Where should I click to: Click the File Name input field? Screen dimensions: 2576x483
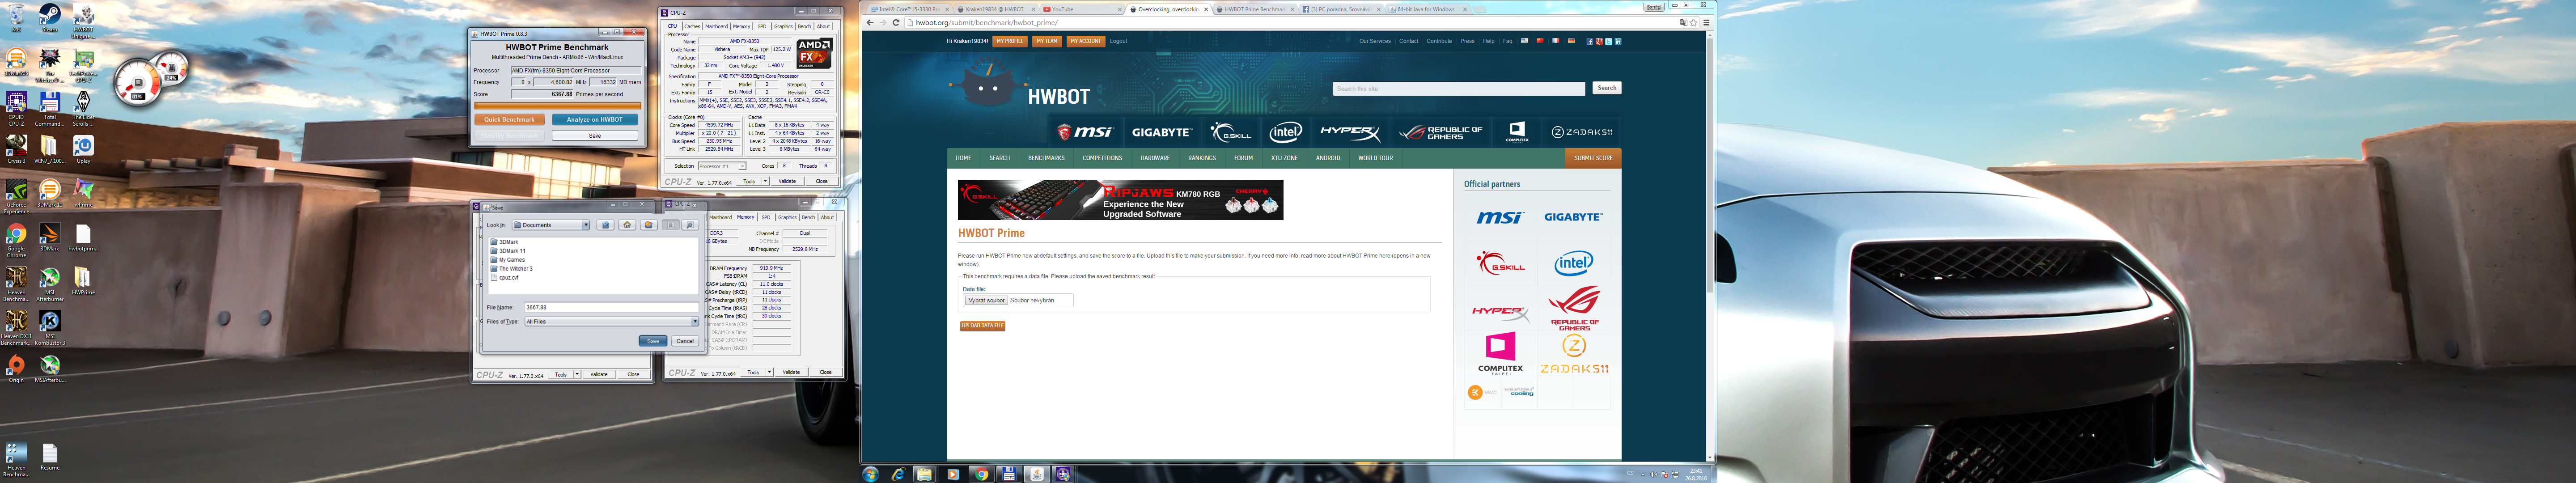tap(611, 307)
